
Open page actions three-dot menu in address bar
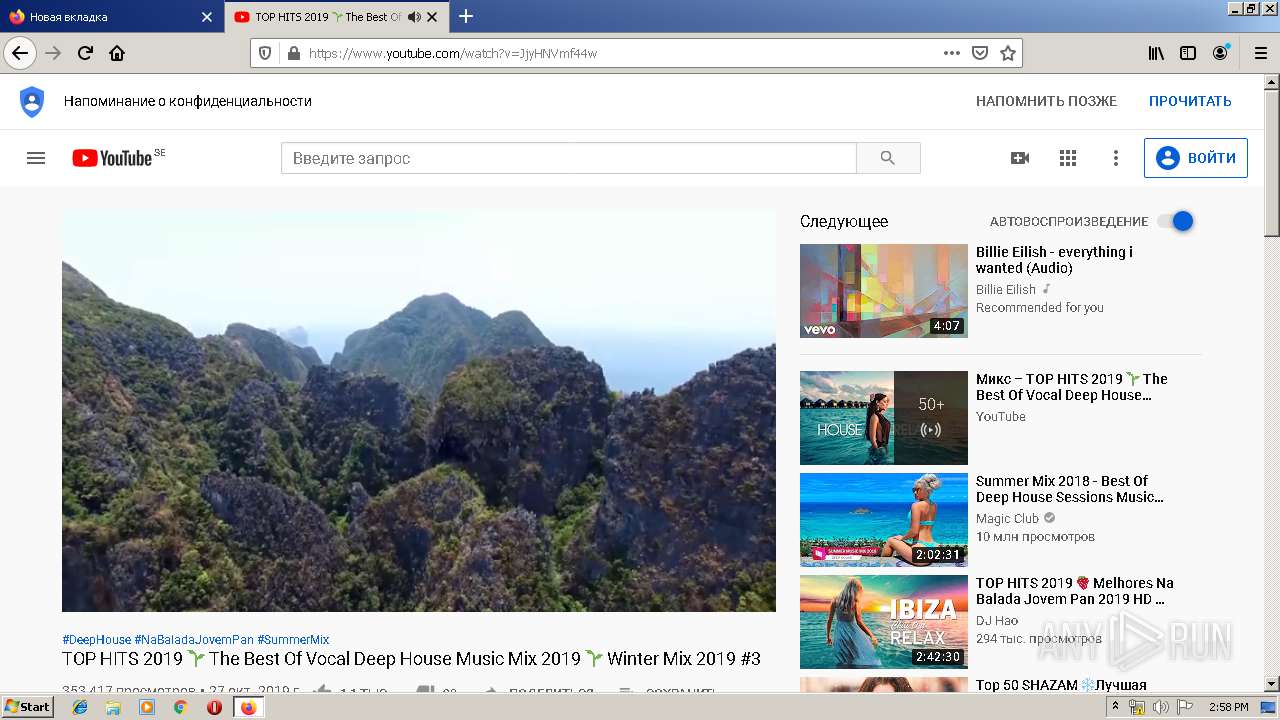pyautogui.click(x=952, y=53)
